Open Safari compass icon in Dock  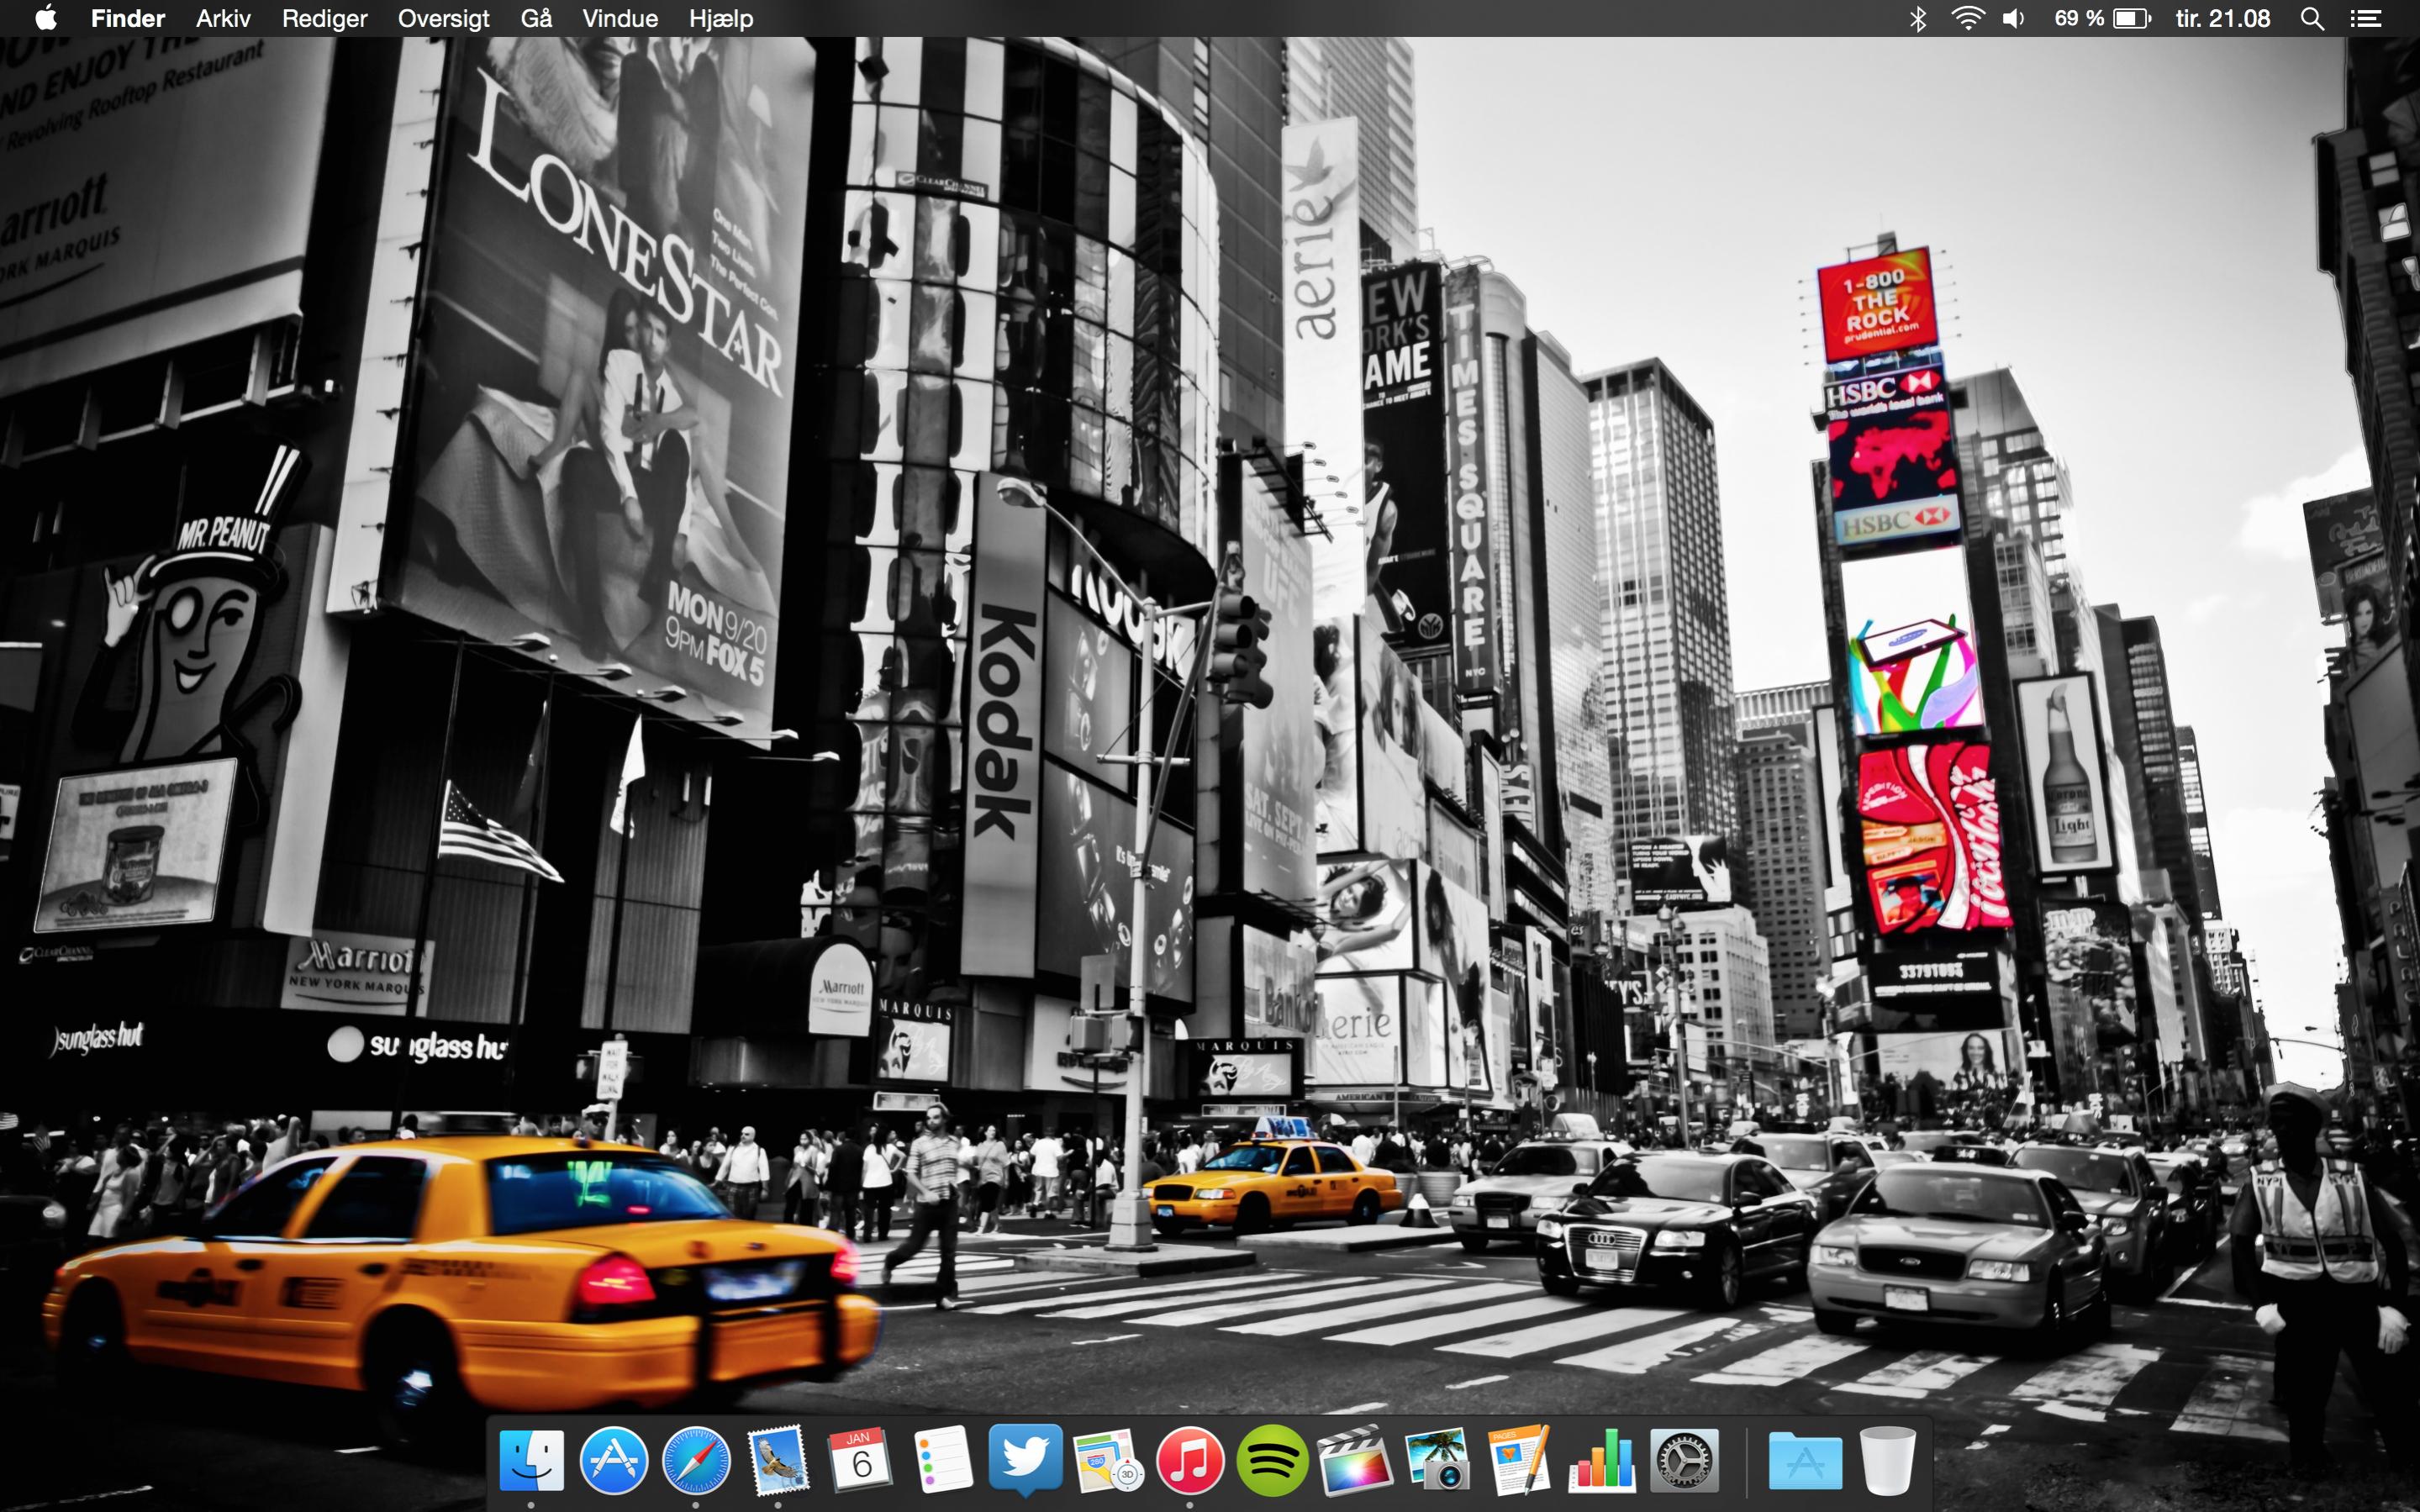[696, 1461]
